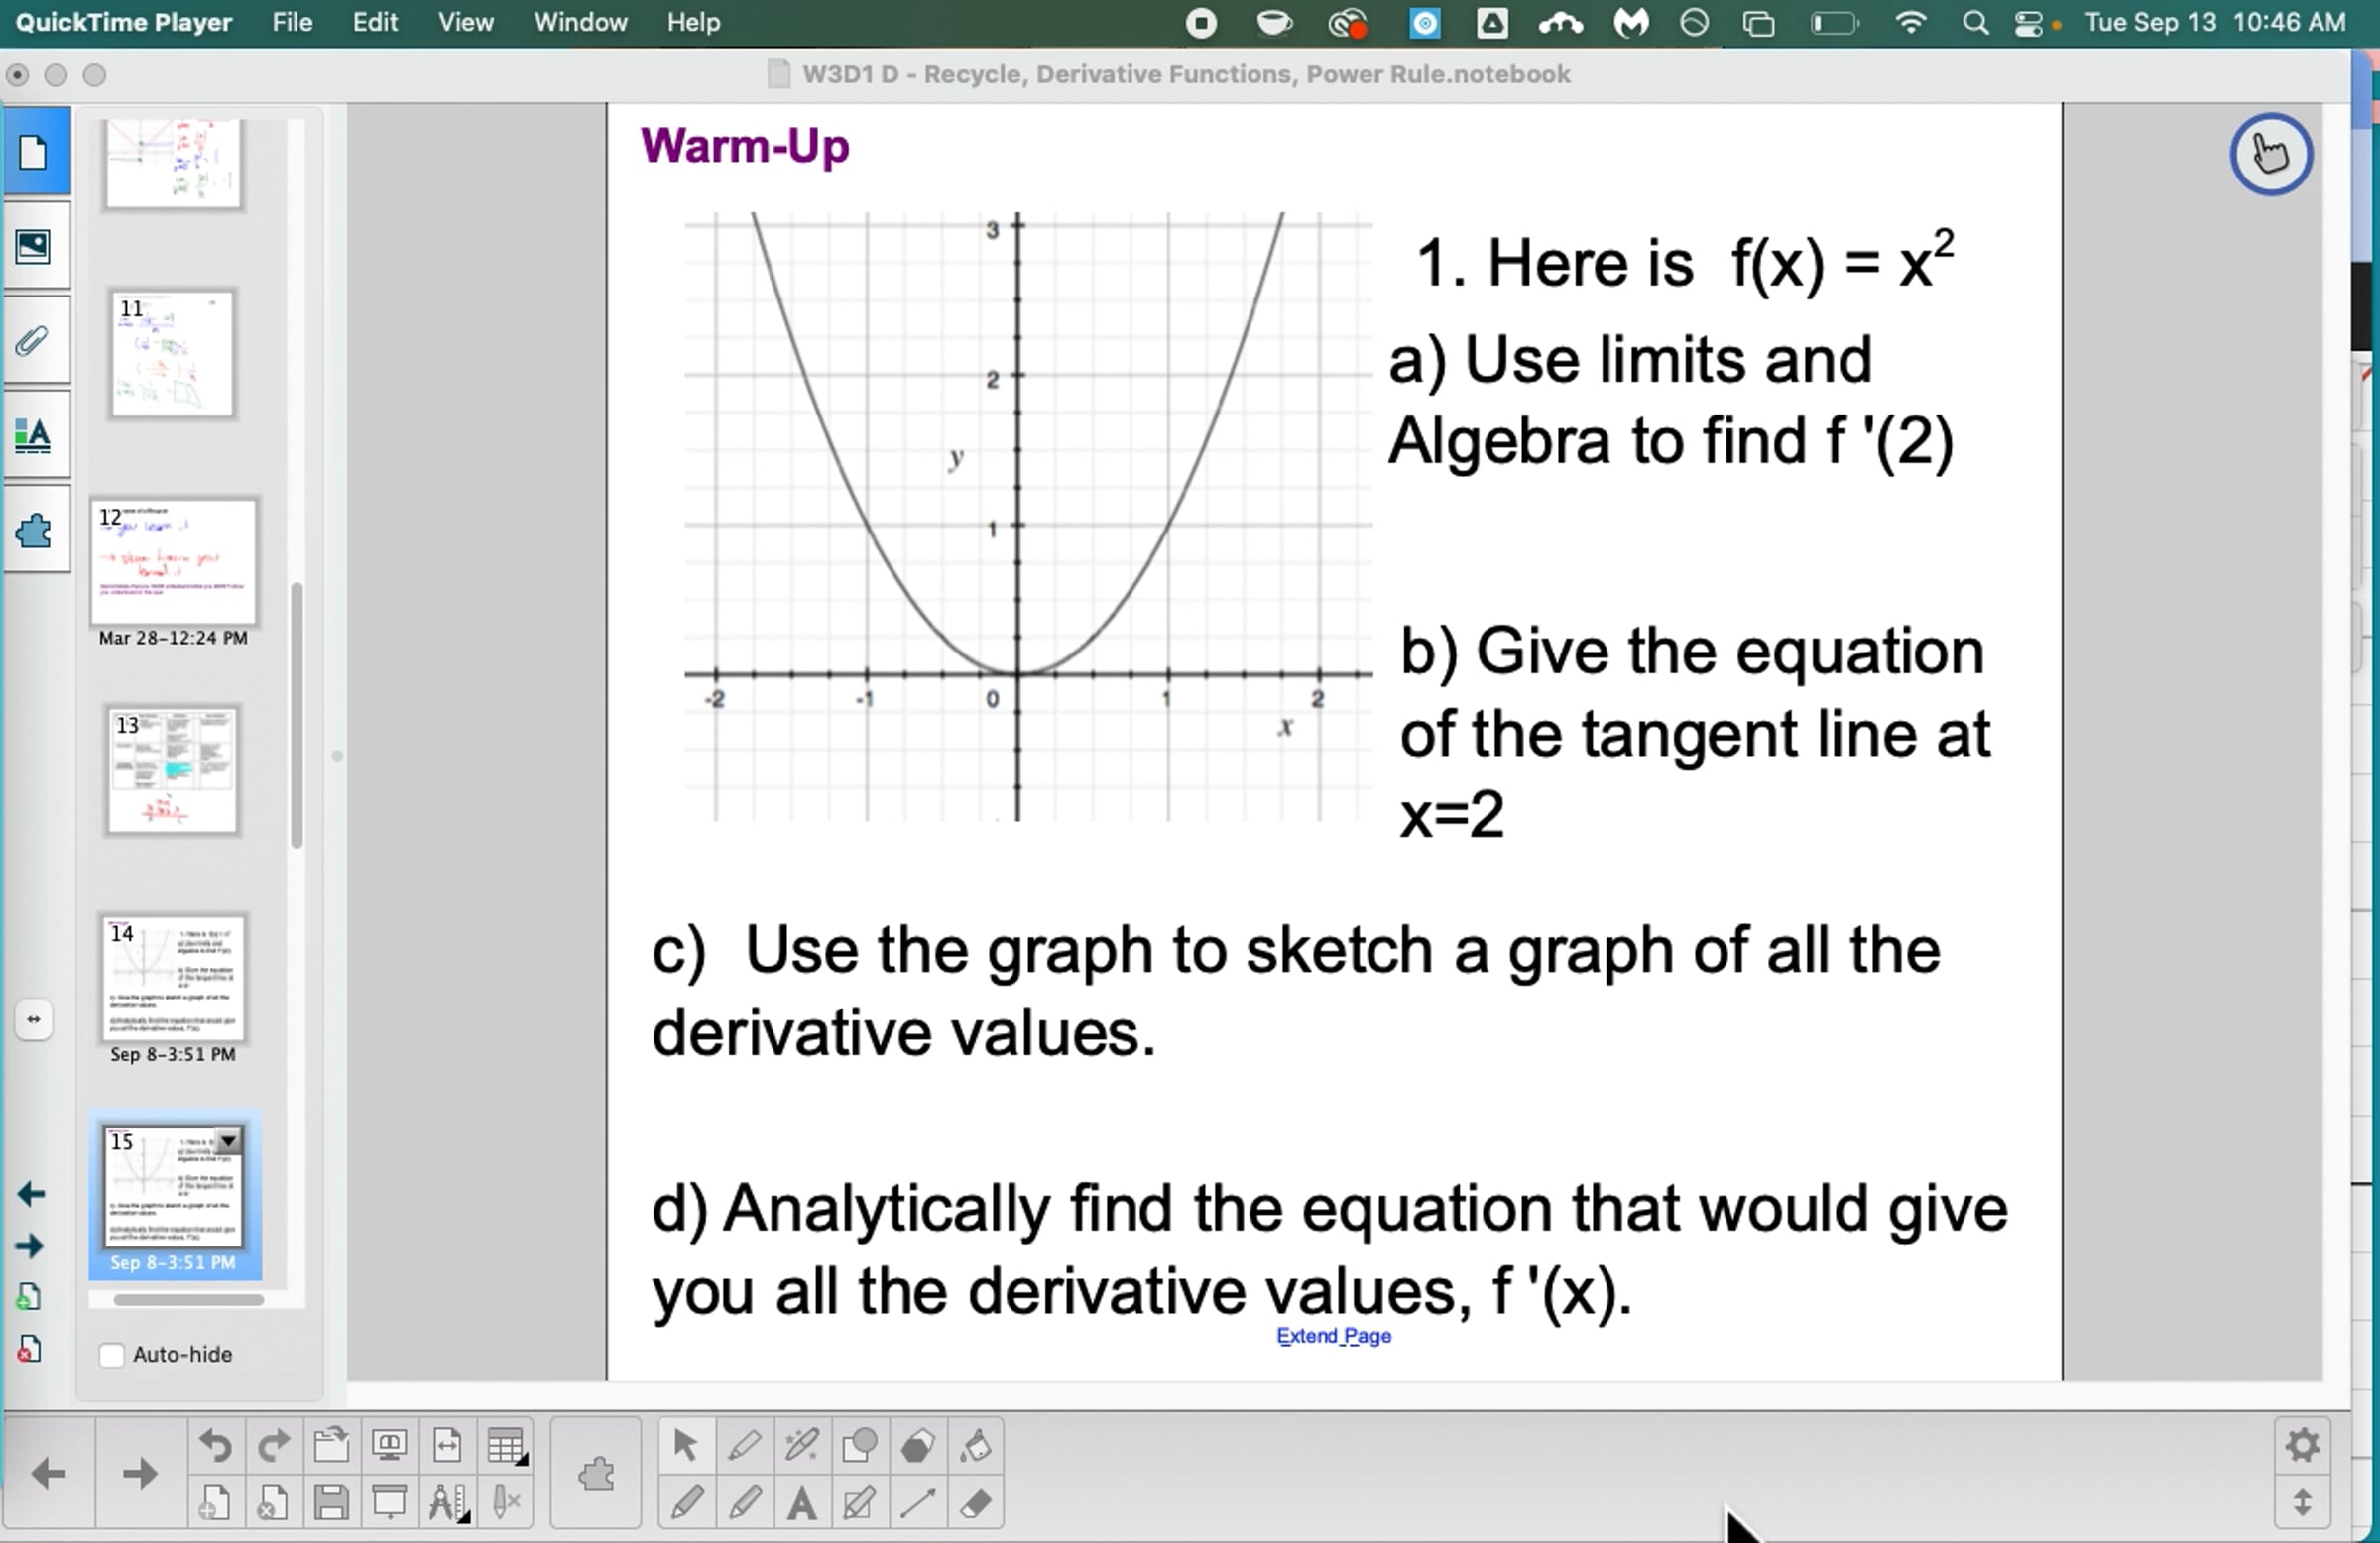Open the Attachments paperclip tab

click(x=34, y=341)
